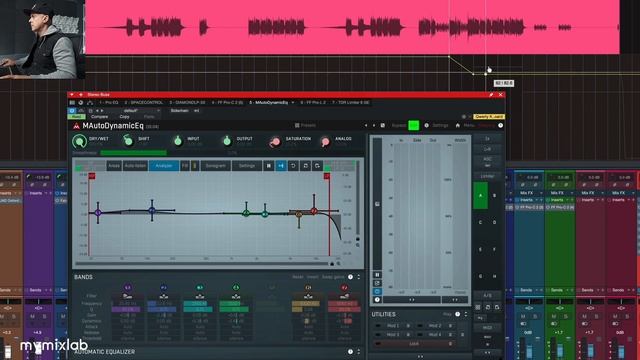
Task: Click Copy in plugin window header
Action: [124, 117]
